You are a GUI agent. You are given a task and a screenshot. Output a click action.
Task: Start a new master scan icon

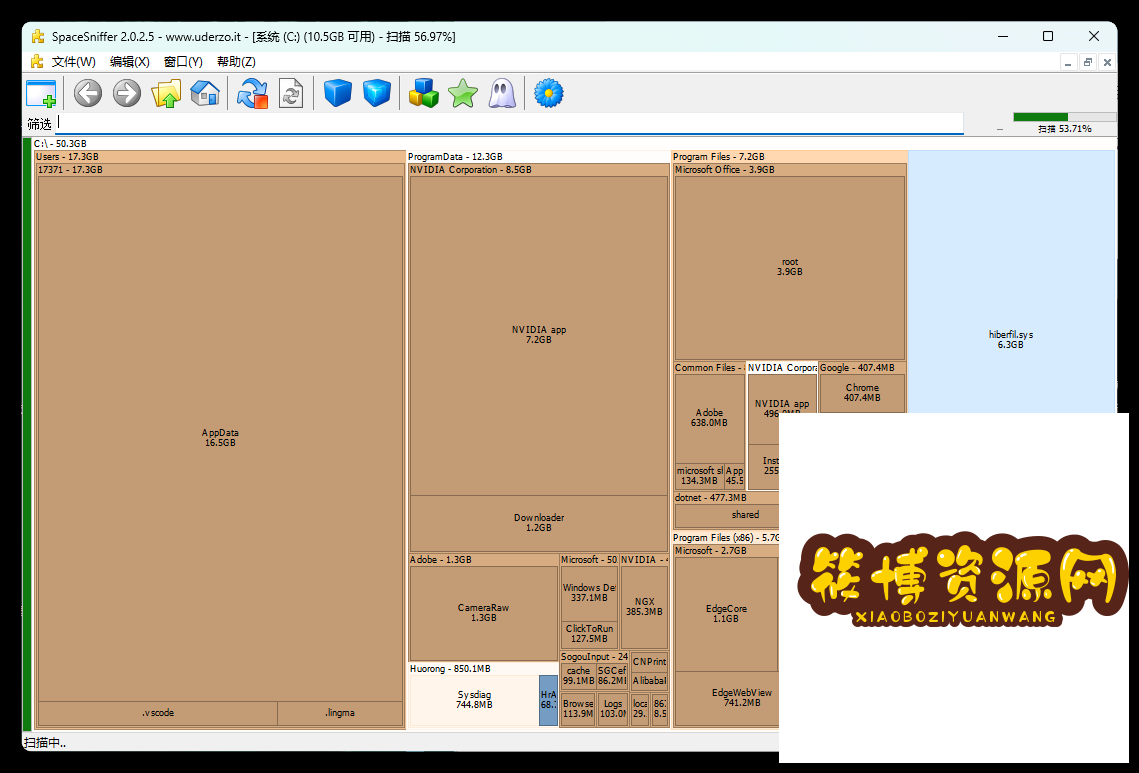click(252, 94)
